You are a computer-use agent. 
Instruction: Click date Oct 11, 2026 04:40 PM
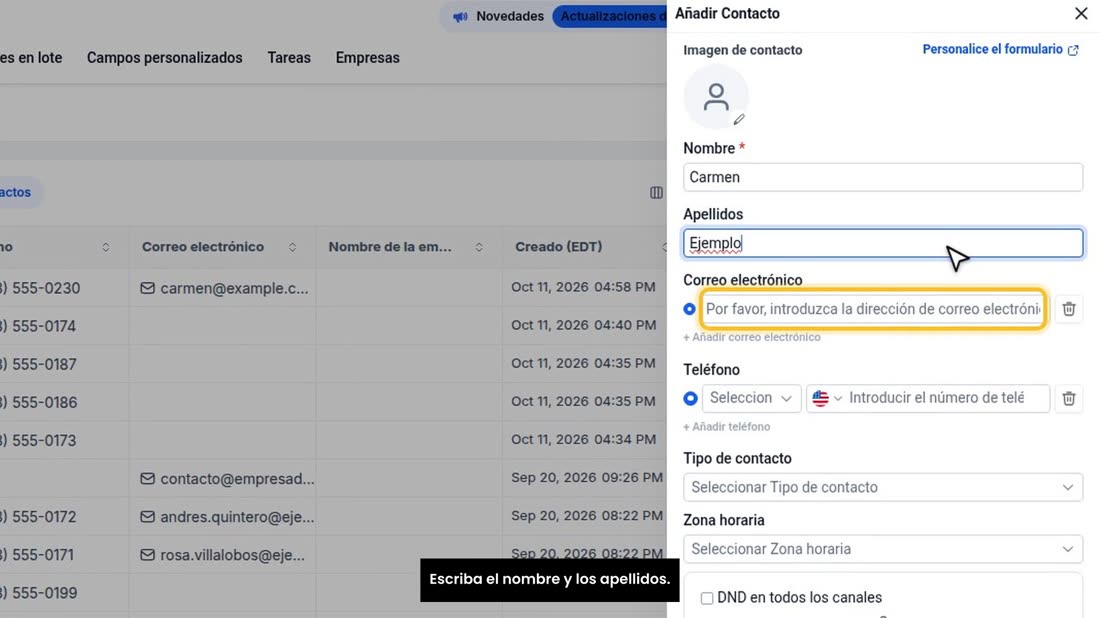pyautogui.click(x=583, y=325)
